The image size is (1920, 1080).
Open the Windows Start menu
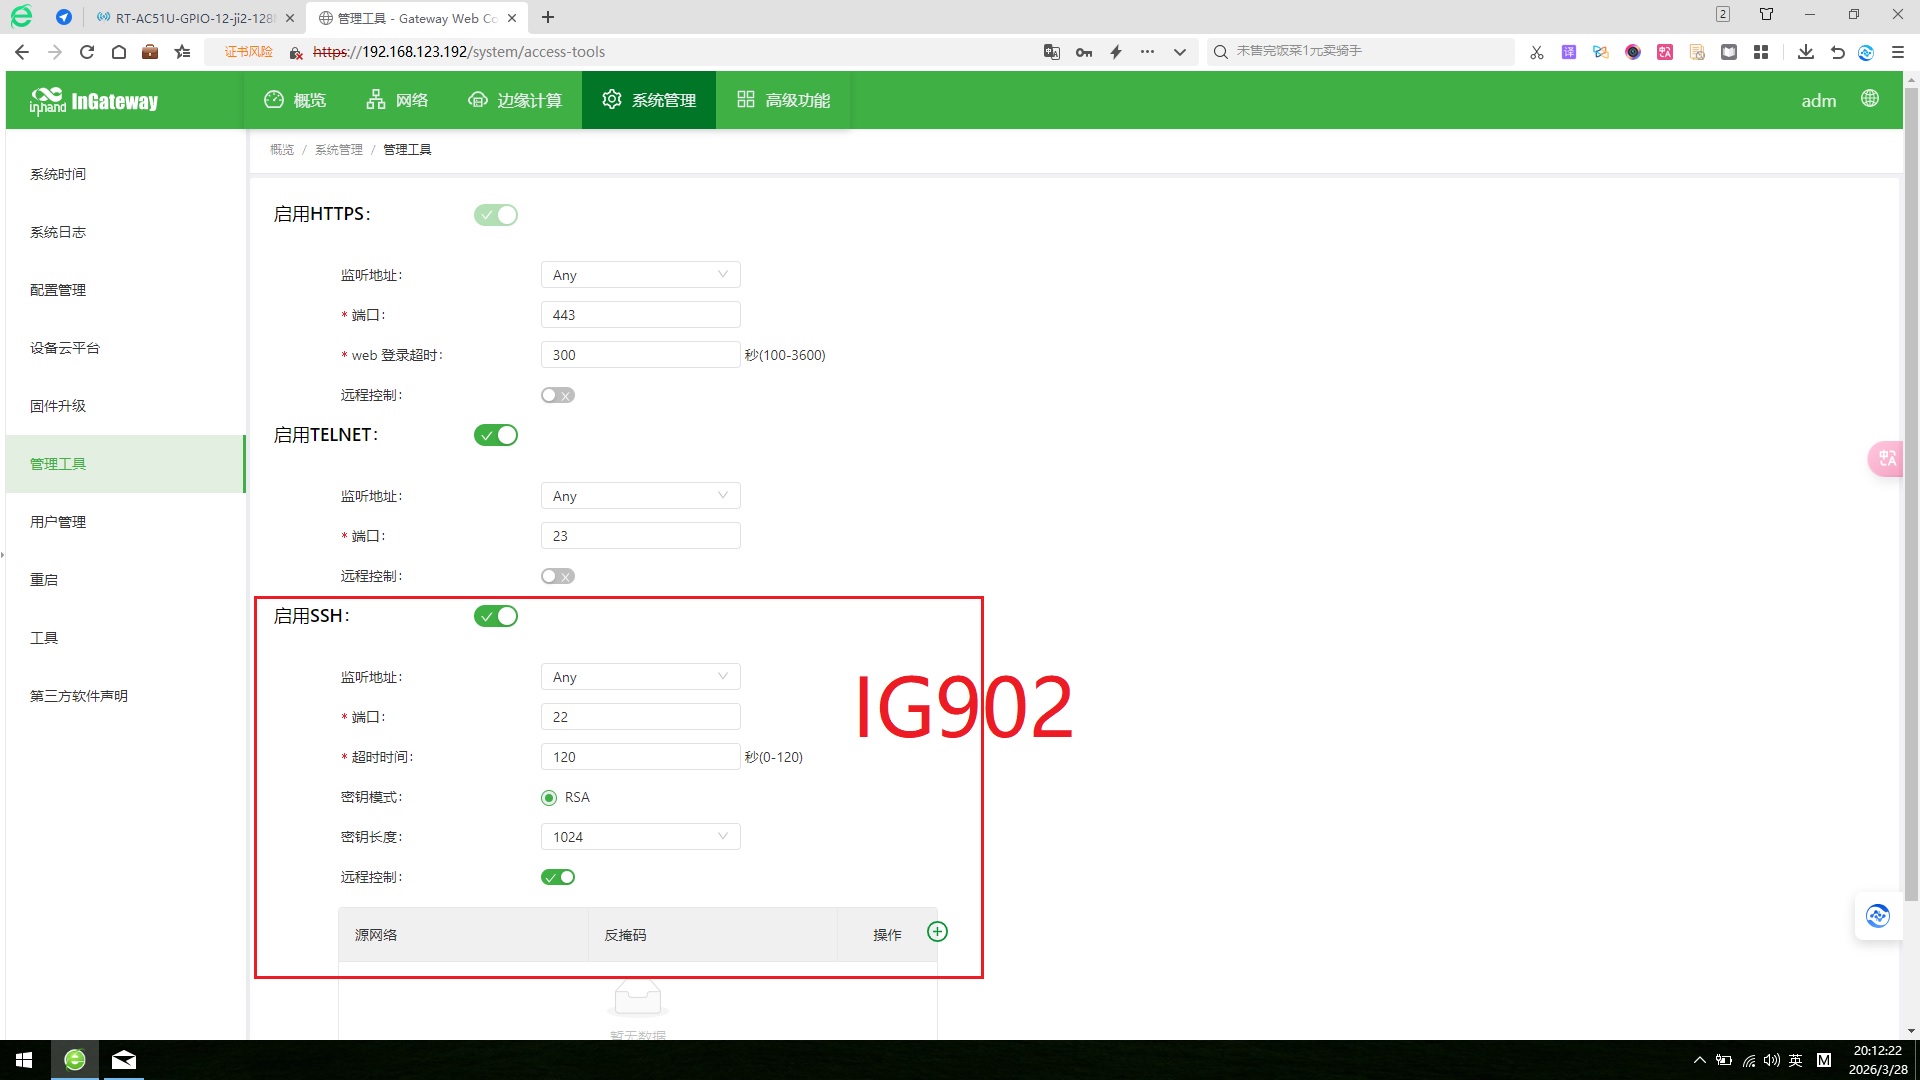[24, 1060]
